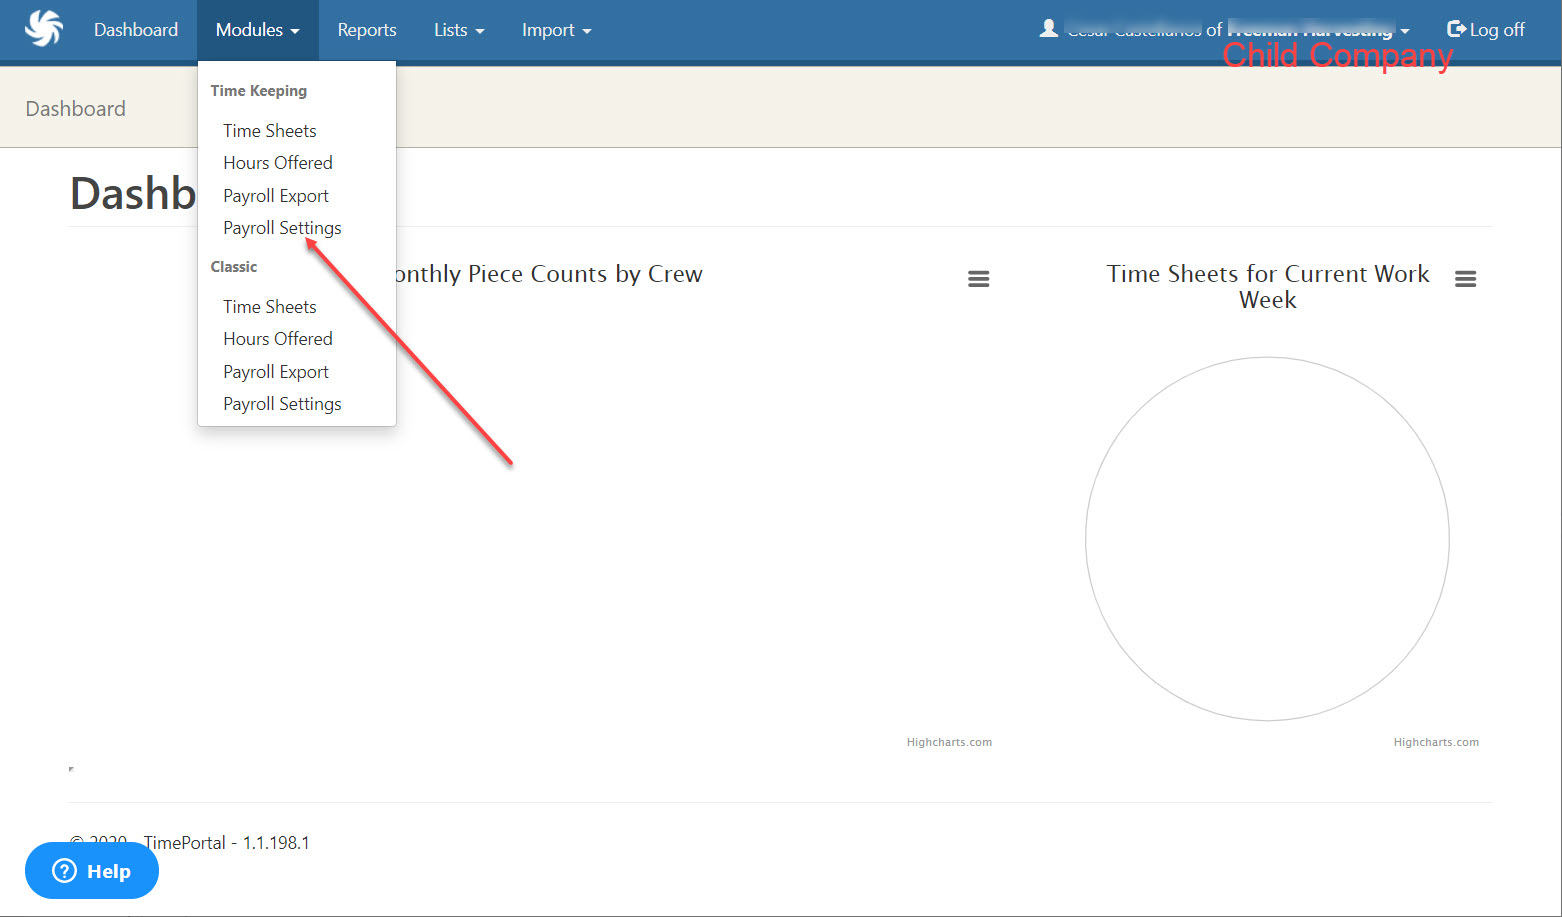
Task: Expand the Lists dropdown
Action: tap(459, 30)
